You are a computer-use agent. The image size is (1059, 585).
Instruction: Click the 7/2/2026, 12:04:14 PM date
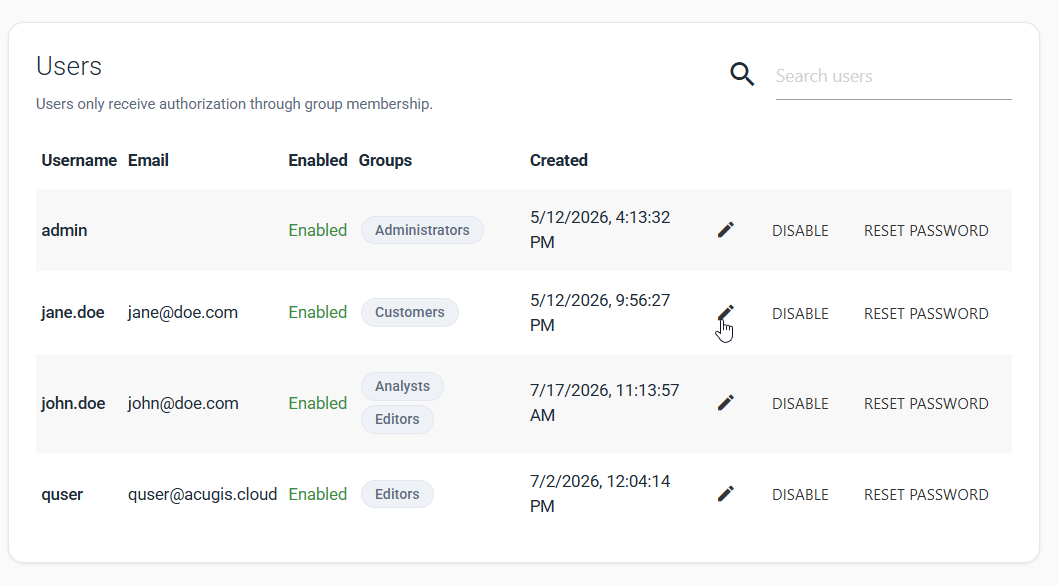pos(600,494)
